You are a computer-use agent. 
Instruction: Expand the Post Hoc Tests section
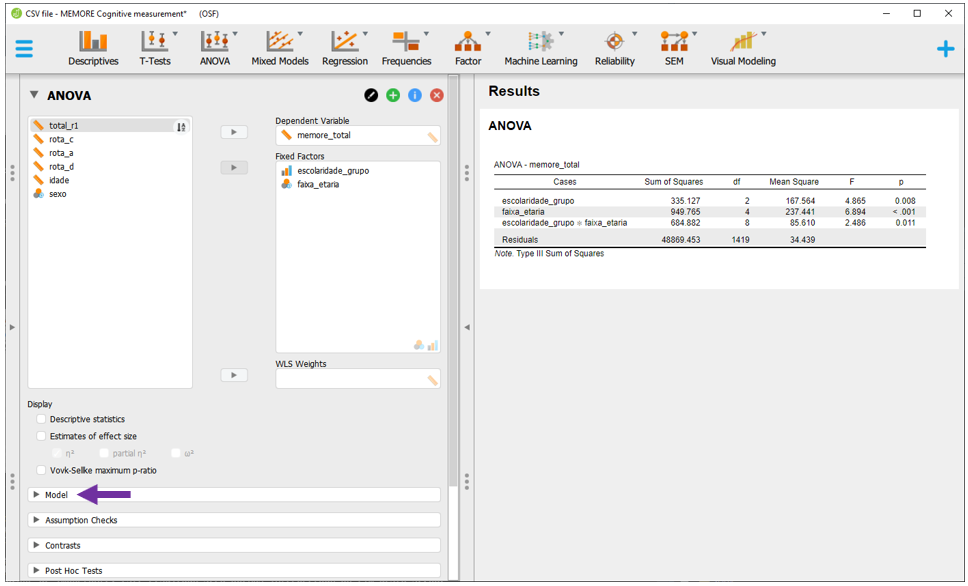coord(73,571)
